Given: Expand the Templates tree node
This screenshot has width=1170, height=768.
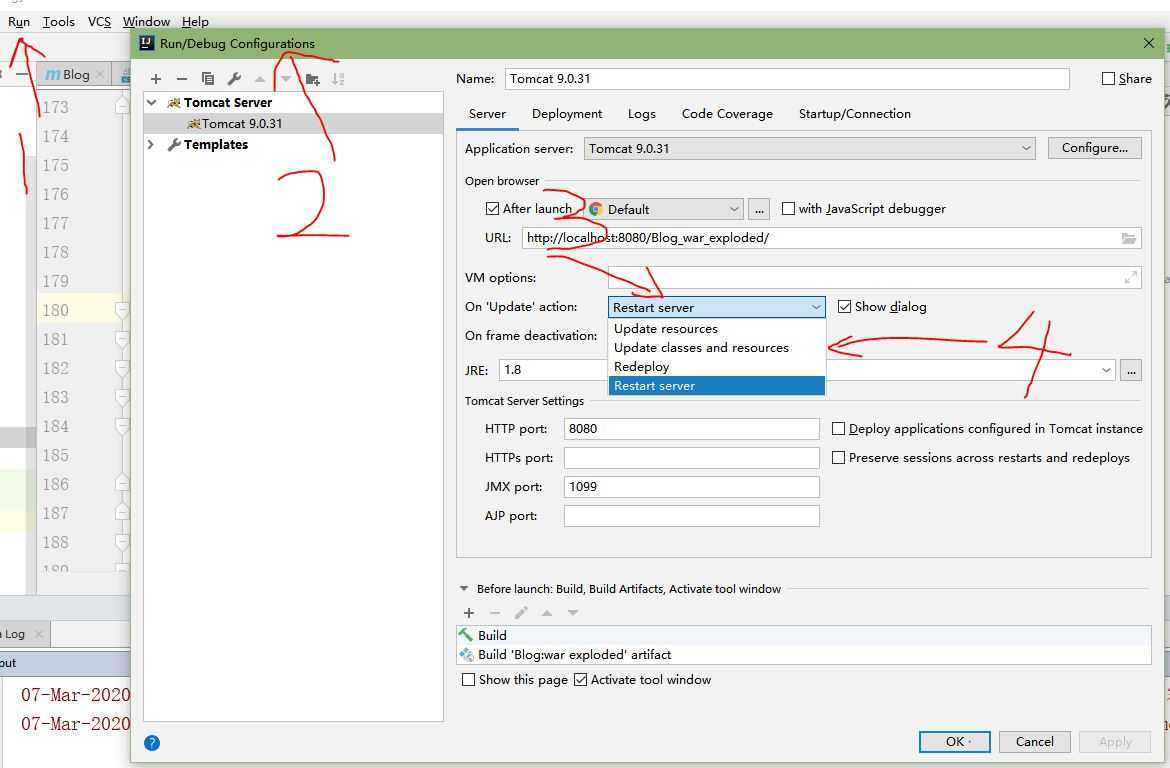Looking at the screenshot, I should click(x=152, y=145).
